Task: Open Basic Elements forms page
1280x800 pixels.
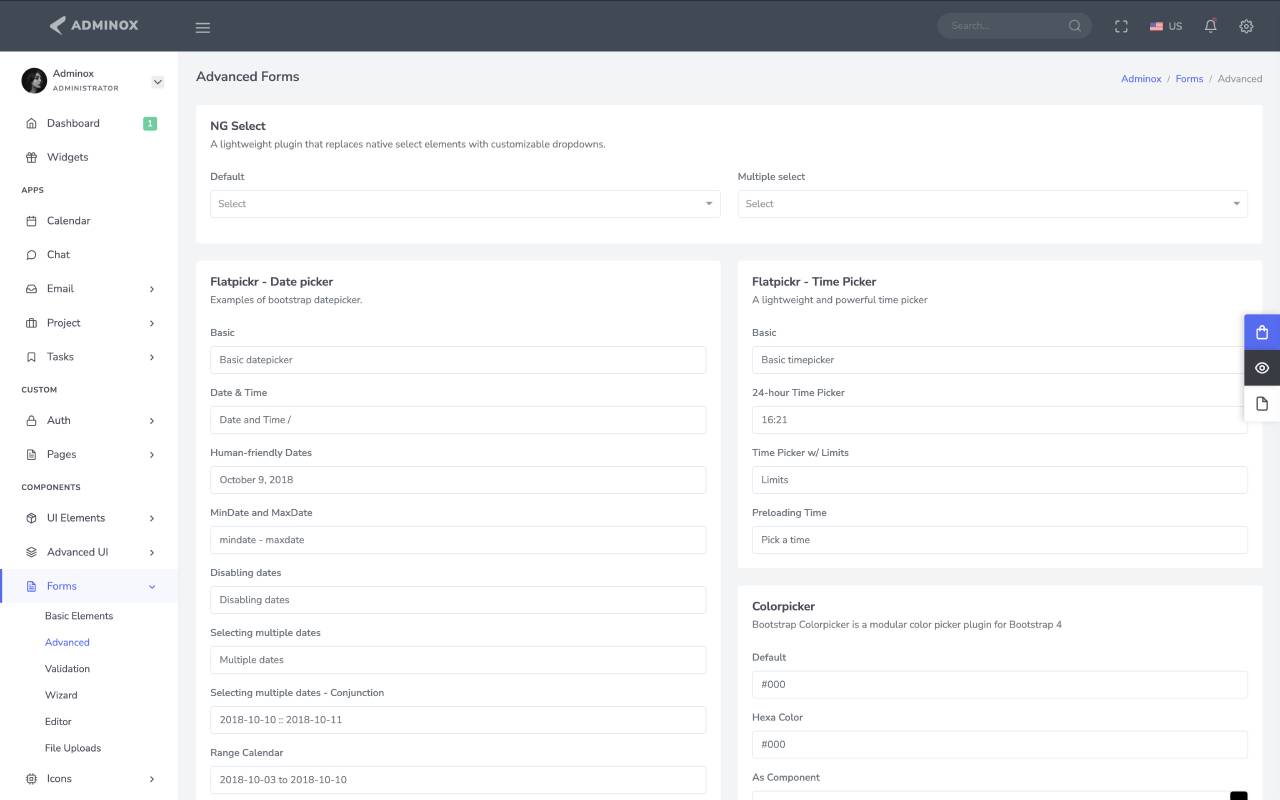Action: click(79, 616)
